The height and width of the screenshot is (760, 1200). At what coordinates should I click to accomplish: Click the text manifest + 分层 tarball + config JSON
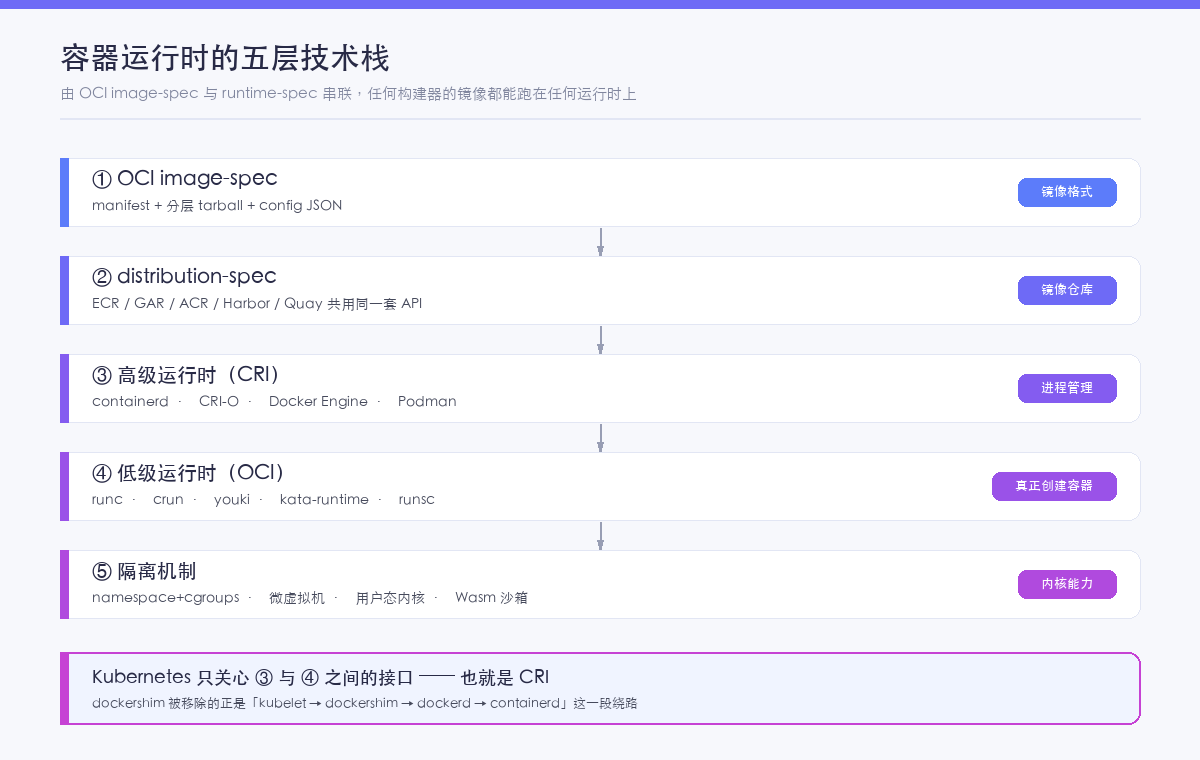(217, 205)
